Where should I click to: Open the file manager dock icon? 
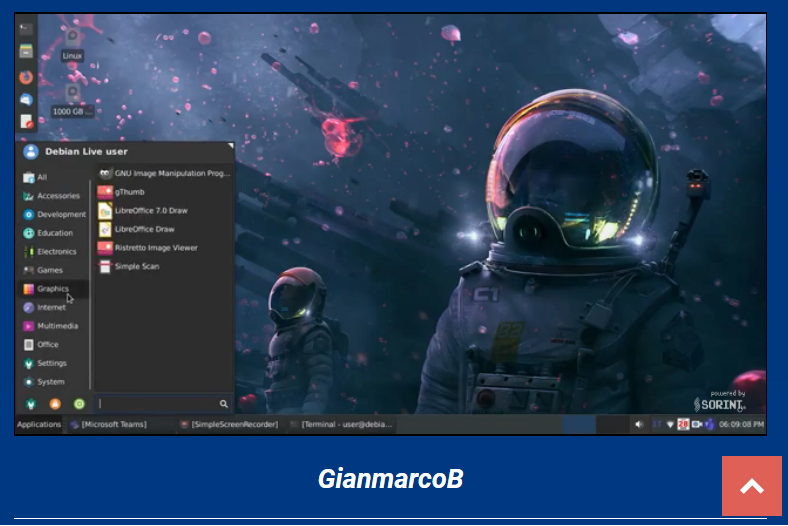pos(26,51)
